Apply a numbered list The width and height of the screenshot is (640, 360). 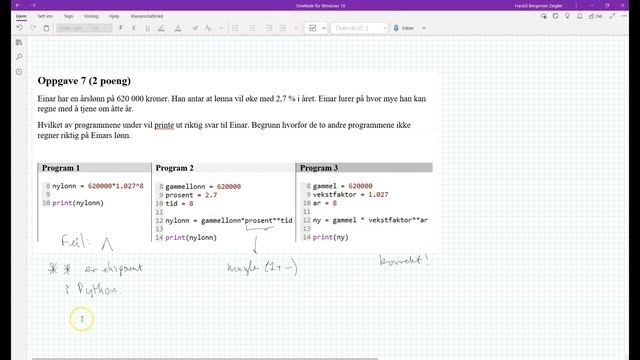point(252,28)
